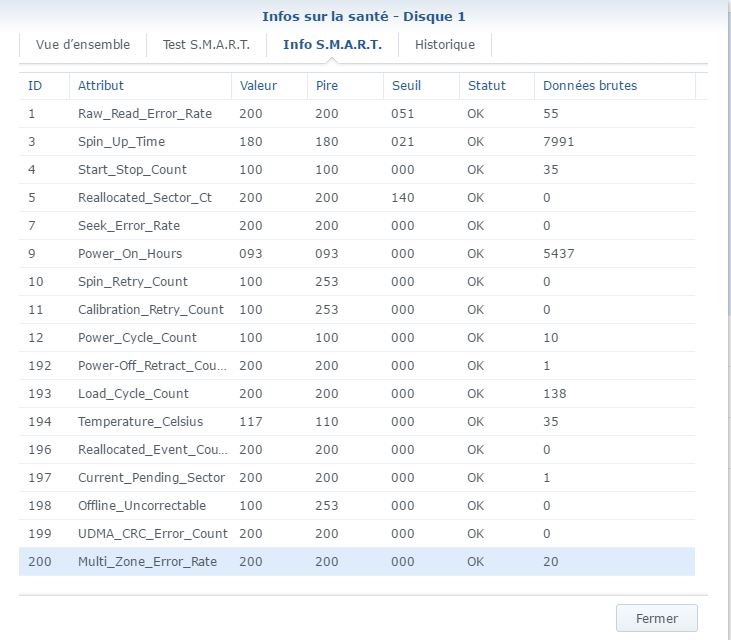The height and width of the screenshot is (640, 731).
Task: Click worst value 110
Action: pos(327,421)
